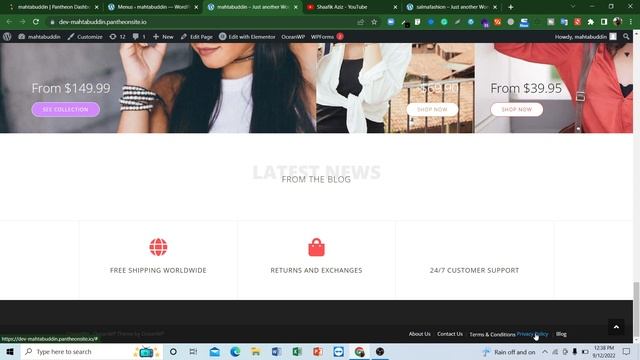The width and height of the screenshot is (640, 360).
Task: Click the shopping bag icon above Returns and Exchanges
Action: point(316,247)
